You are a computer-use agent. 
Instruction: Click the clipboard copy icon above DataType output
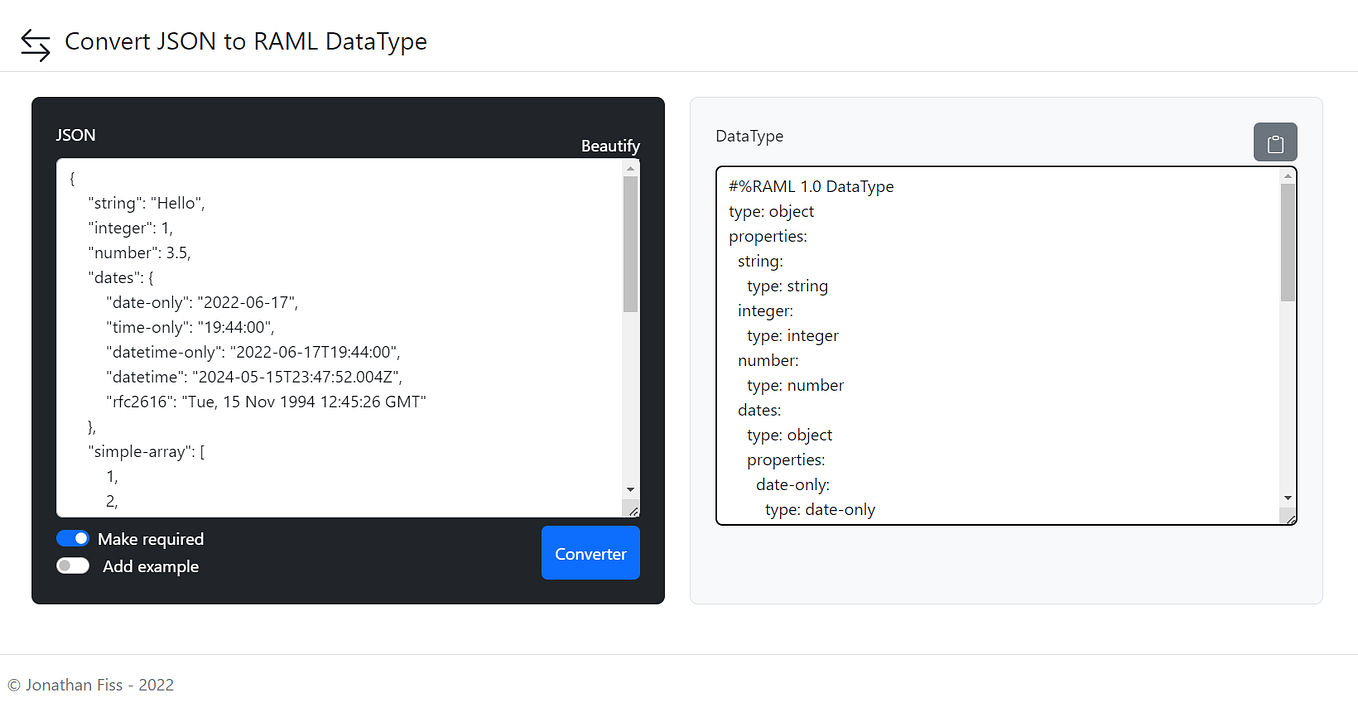1275,141
